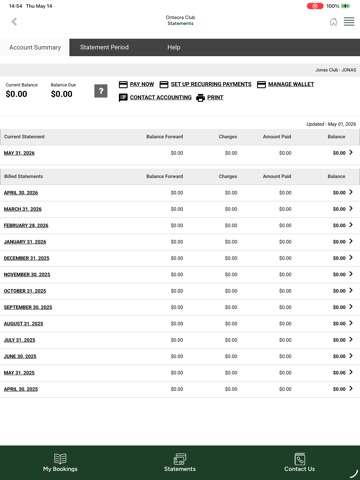Click the battery indicator in status bar

pos(346,6)
